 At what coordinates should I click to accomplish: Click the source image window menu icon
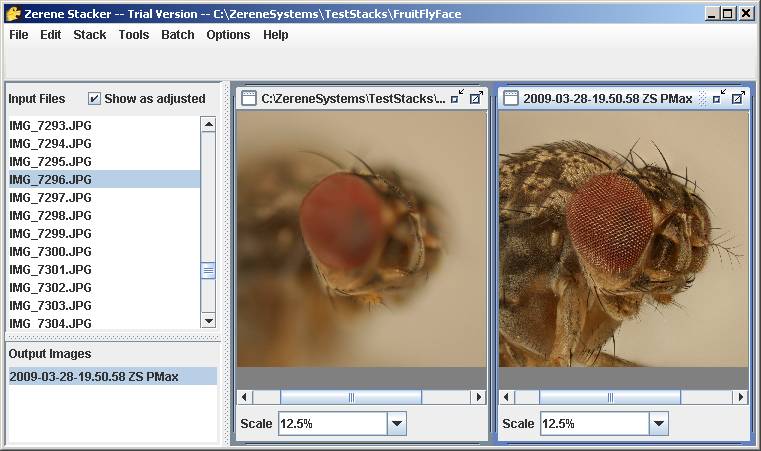[x=248, y=98]
